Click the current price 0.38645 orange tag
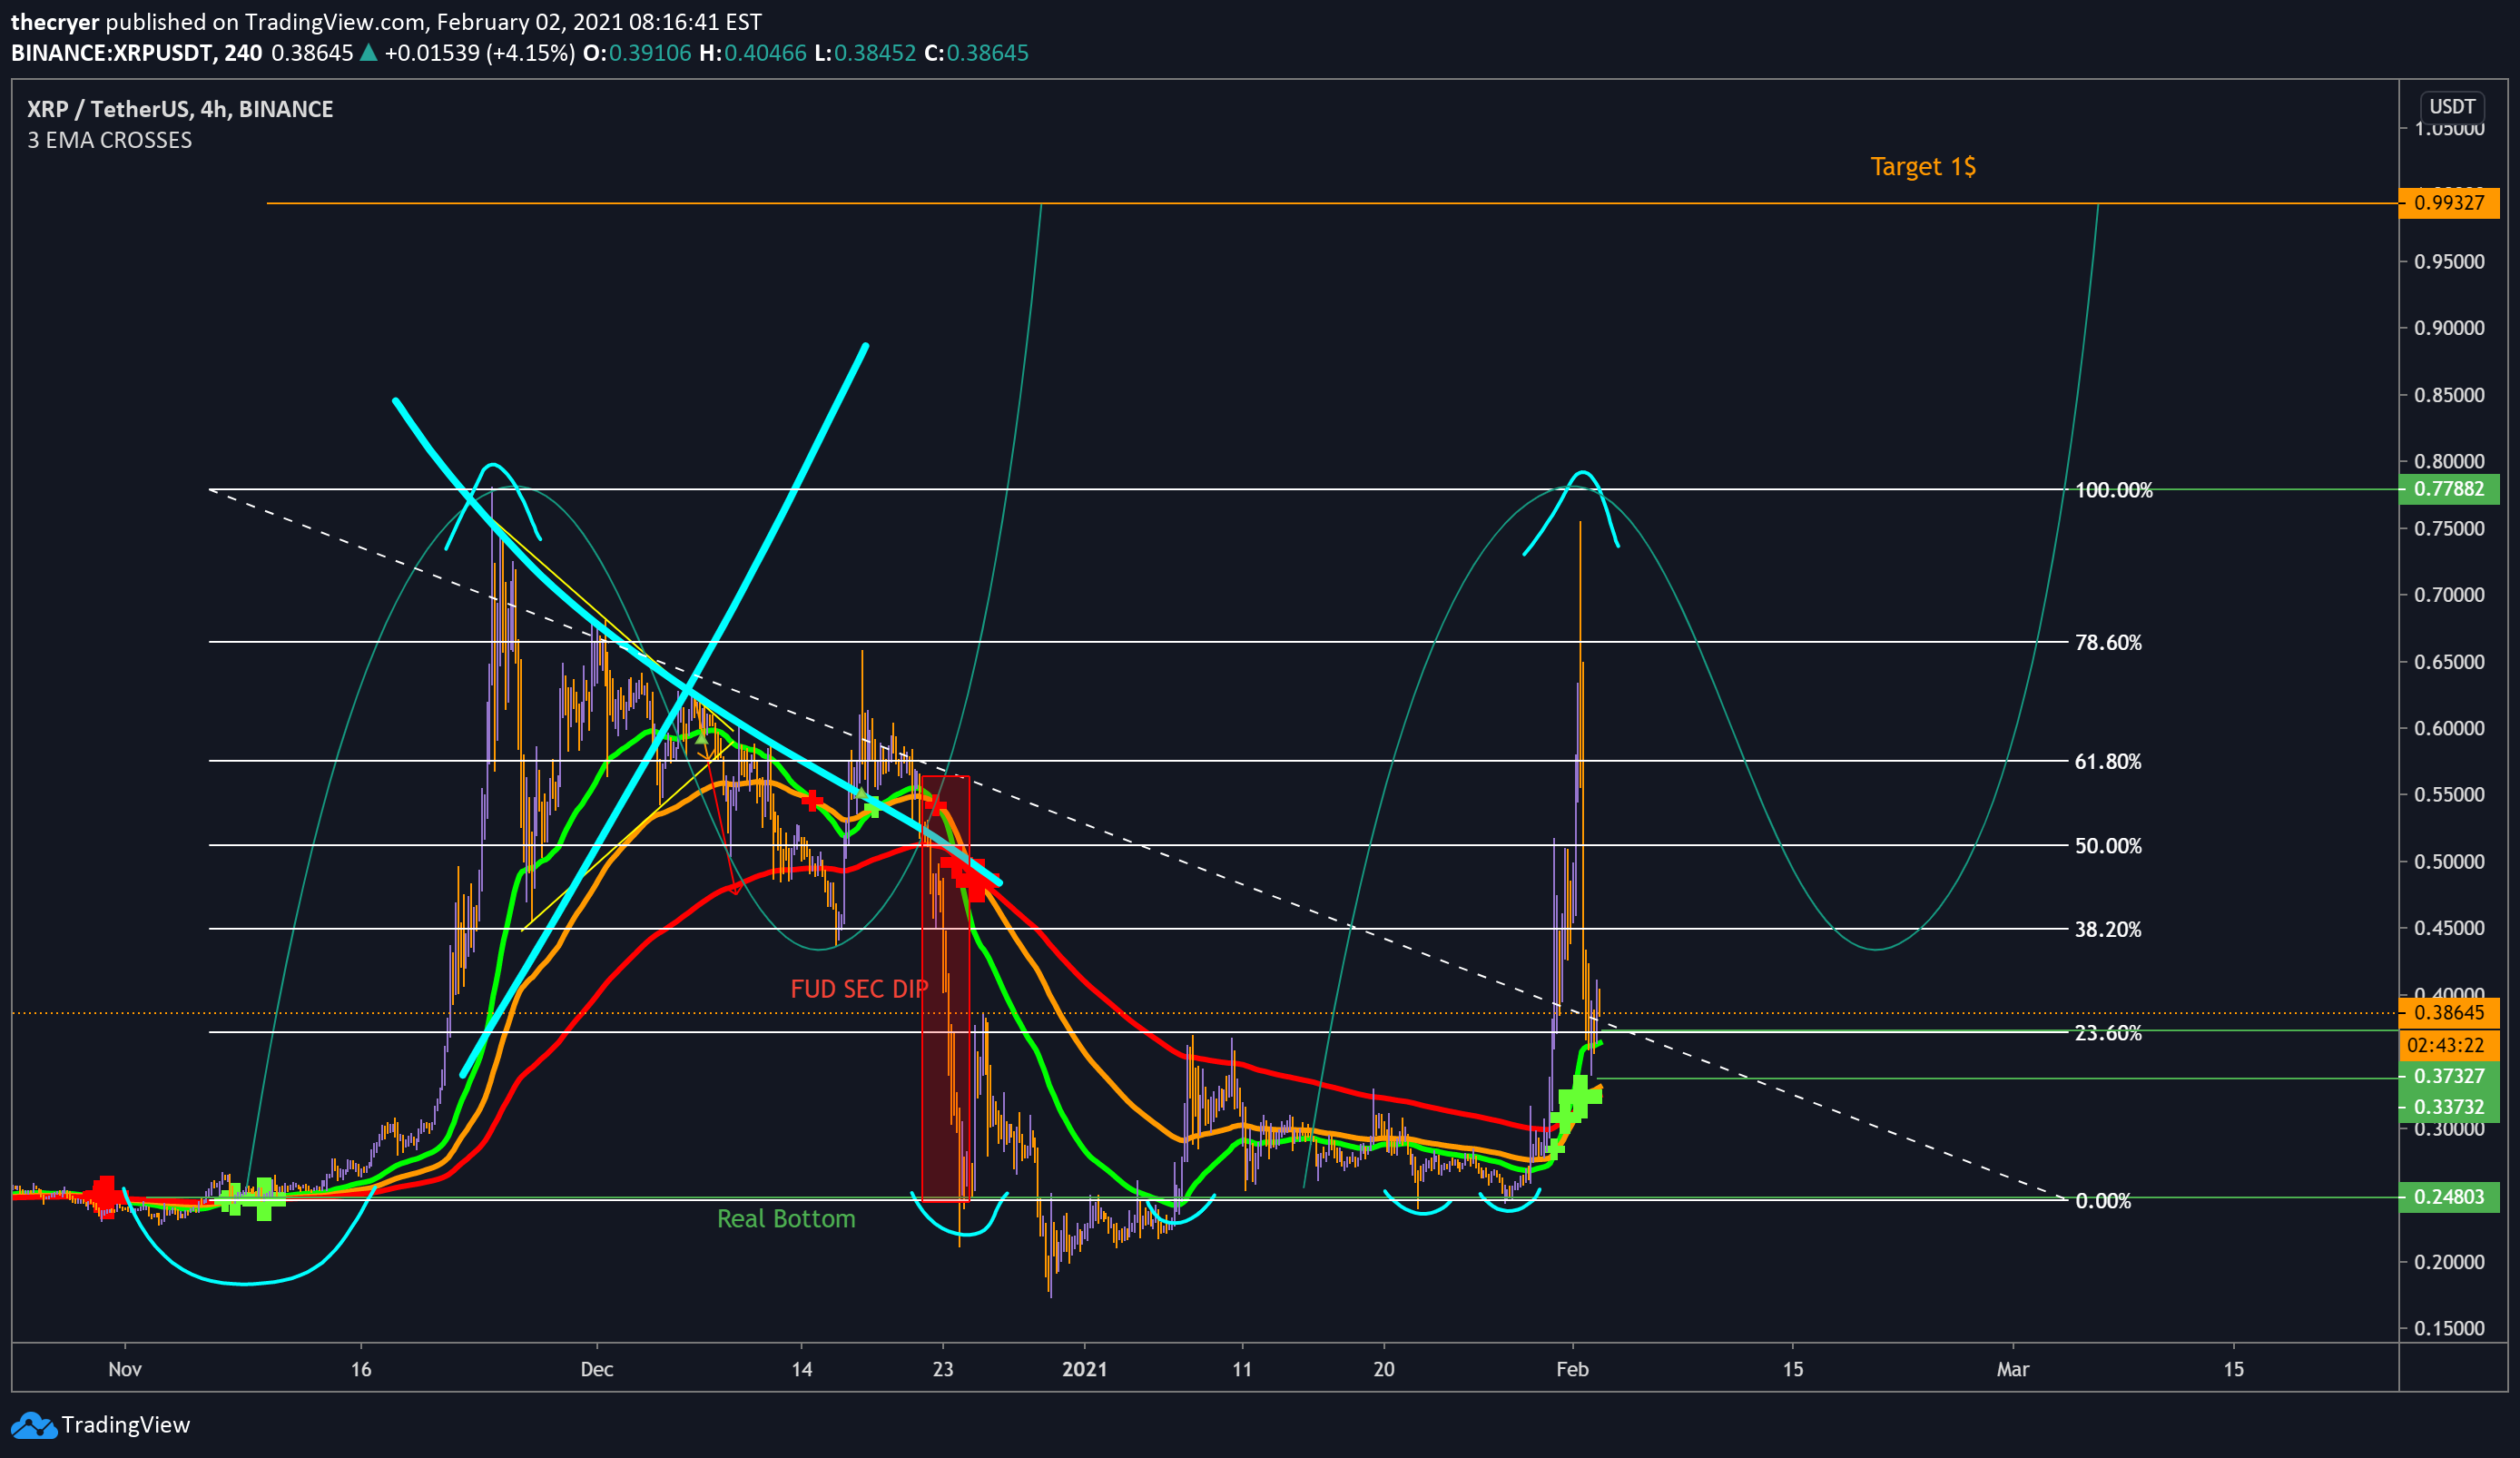Screen dimensions: 2520x1458 tap(2448, 1013)
